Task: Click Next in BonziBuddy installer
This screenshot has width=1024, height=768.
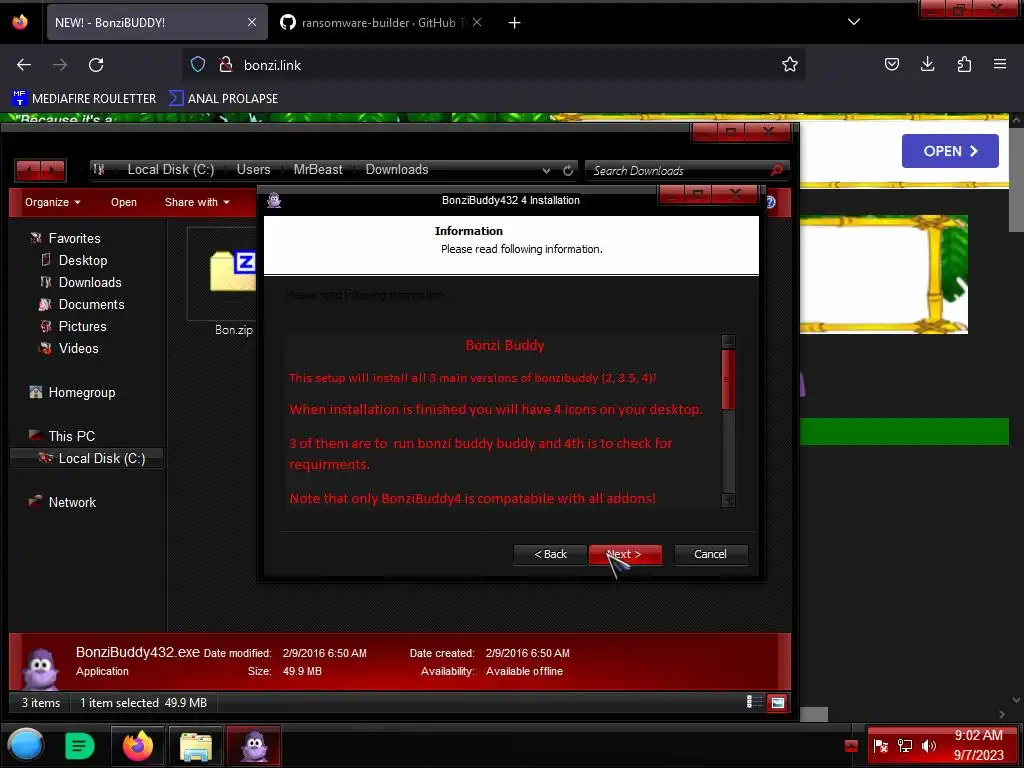Action: point(625,554)
